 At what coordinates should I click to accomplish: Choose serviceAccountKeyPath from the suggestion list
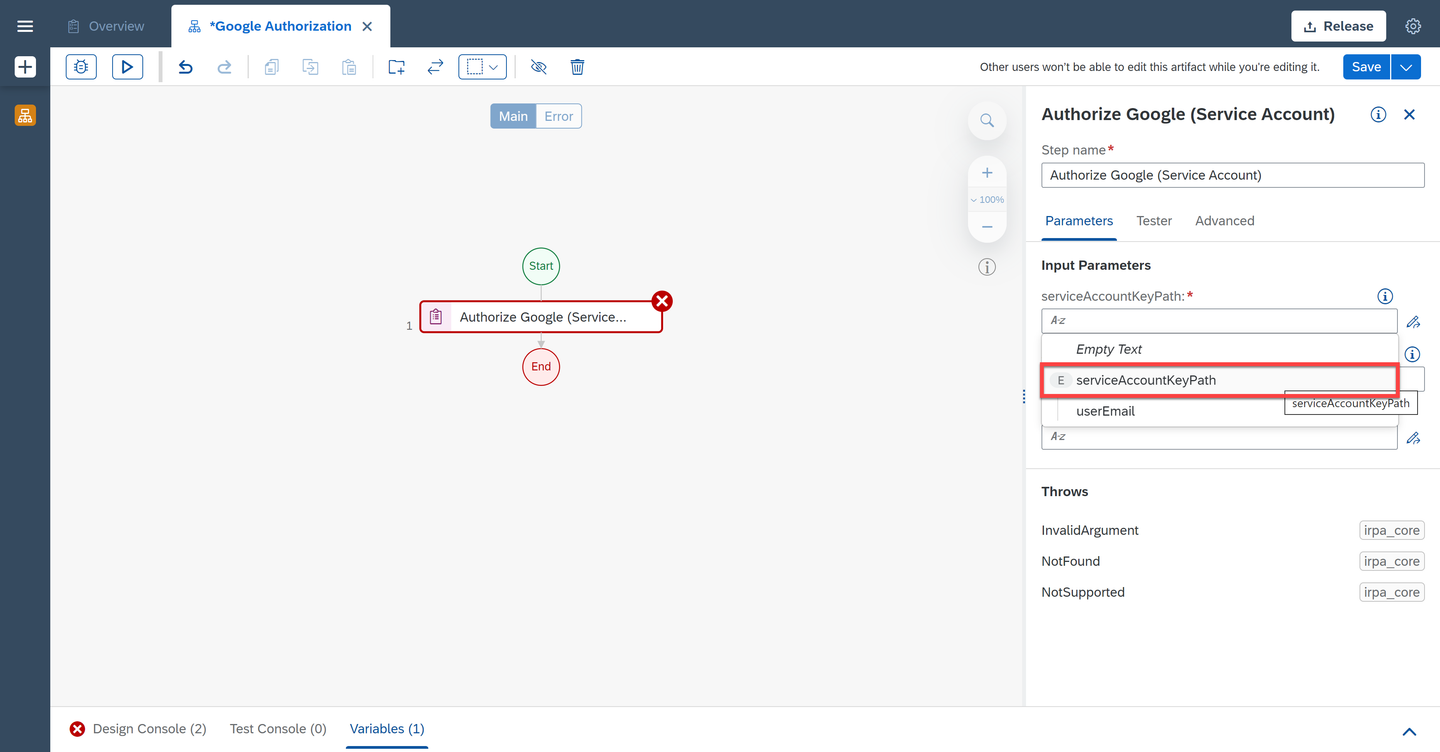tap(1220, 380)
